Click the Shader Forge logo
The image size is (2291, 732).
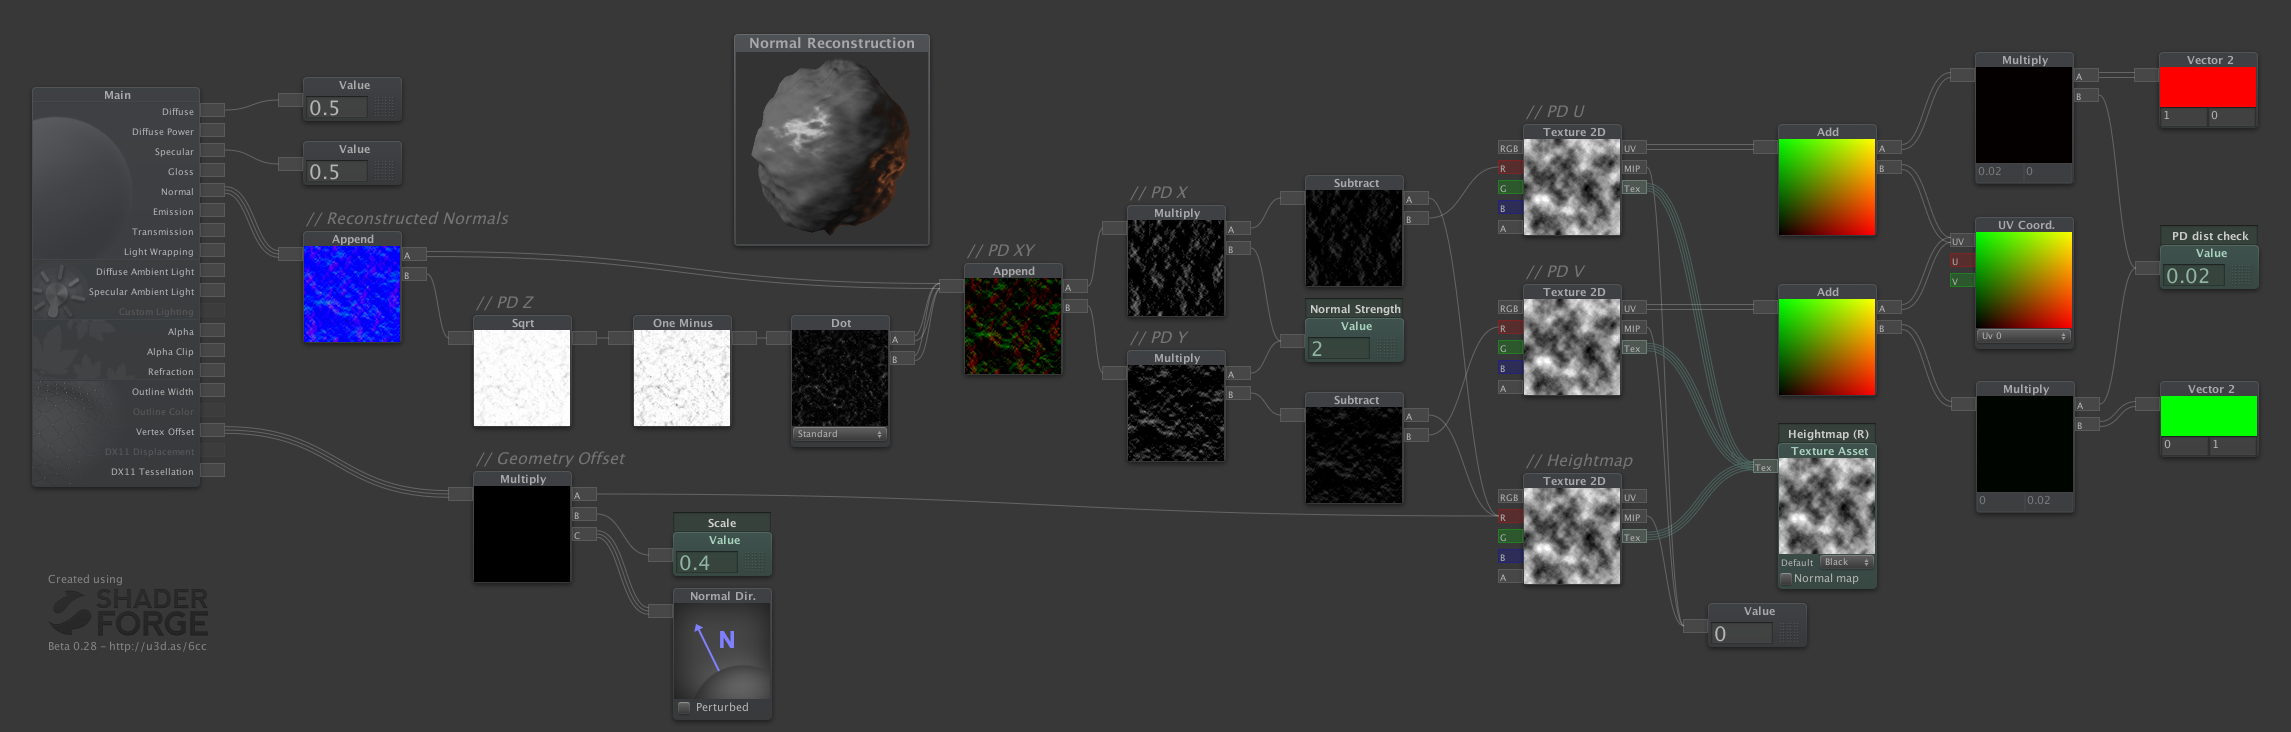click(x=128, y=613)
